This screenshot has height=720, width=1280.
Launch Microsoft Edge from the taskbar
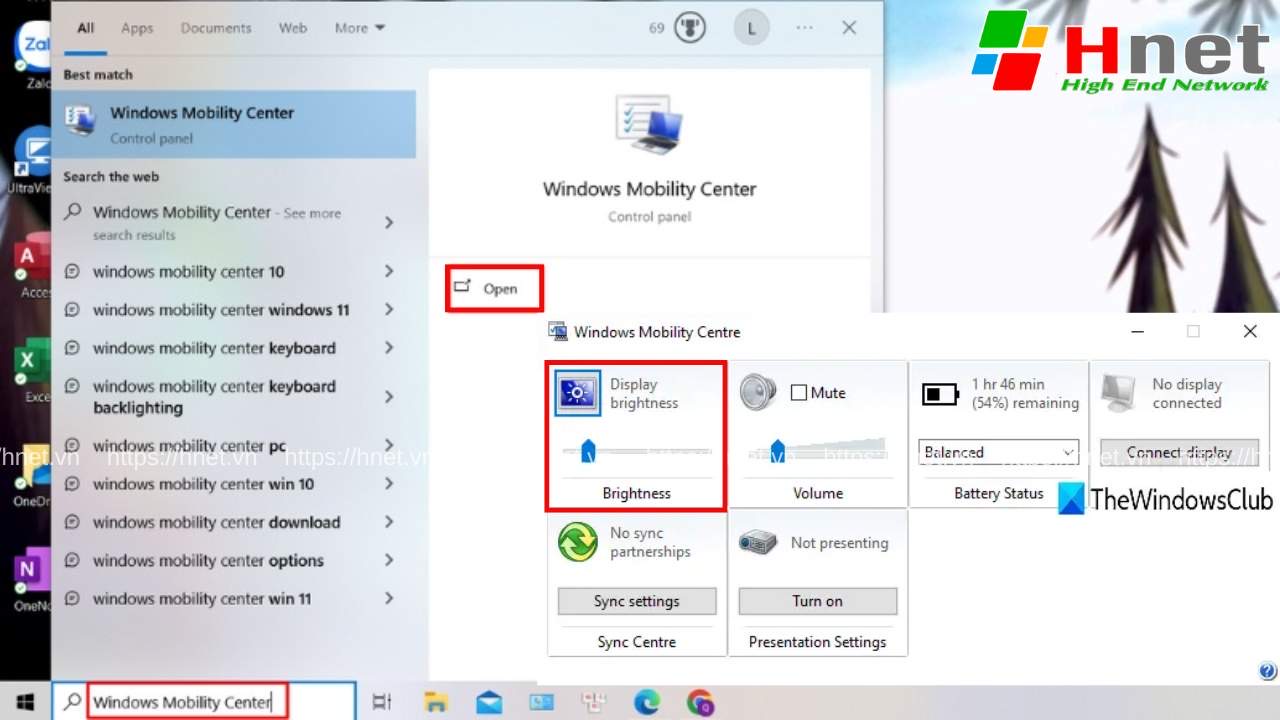[x=647, y=702]
